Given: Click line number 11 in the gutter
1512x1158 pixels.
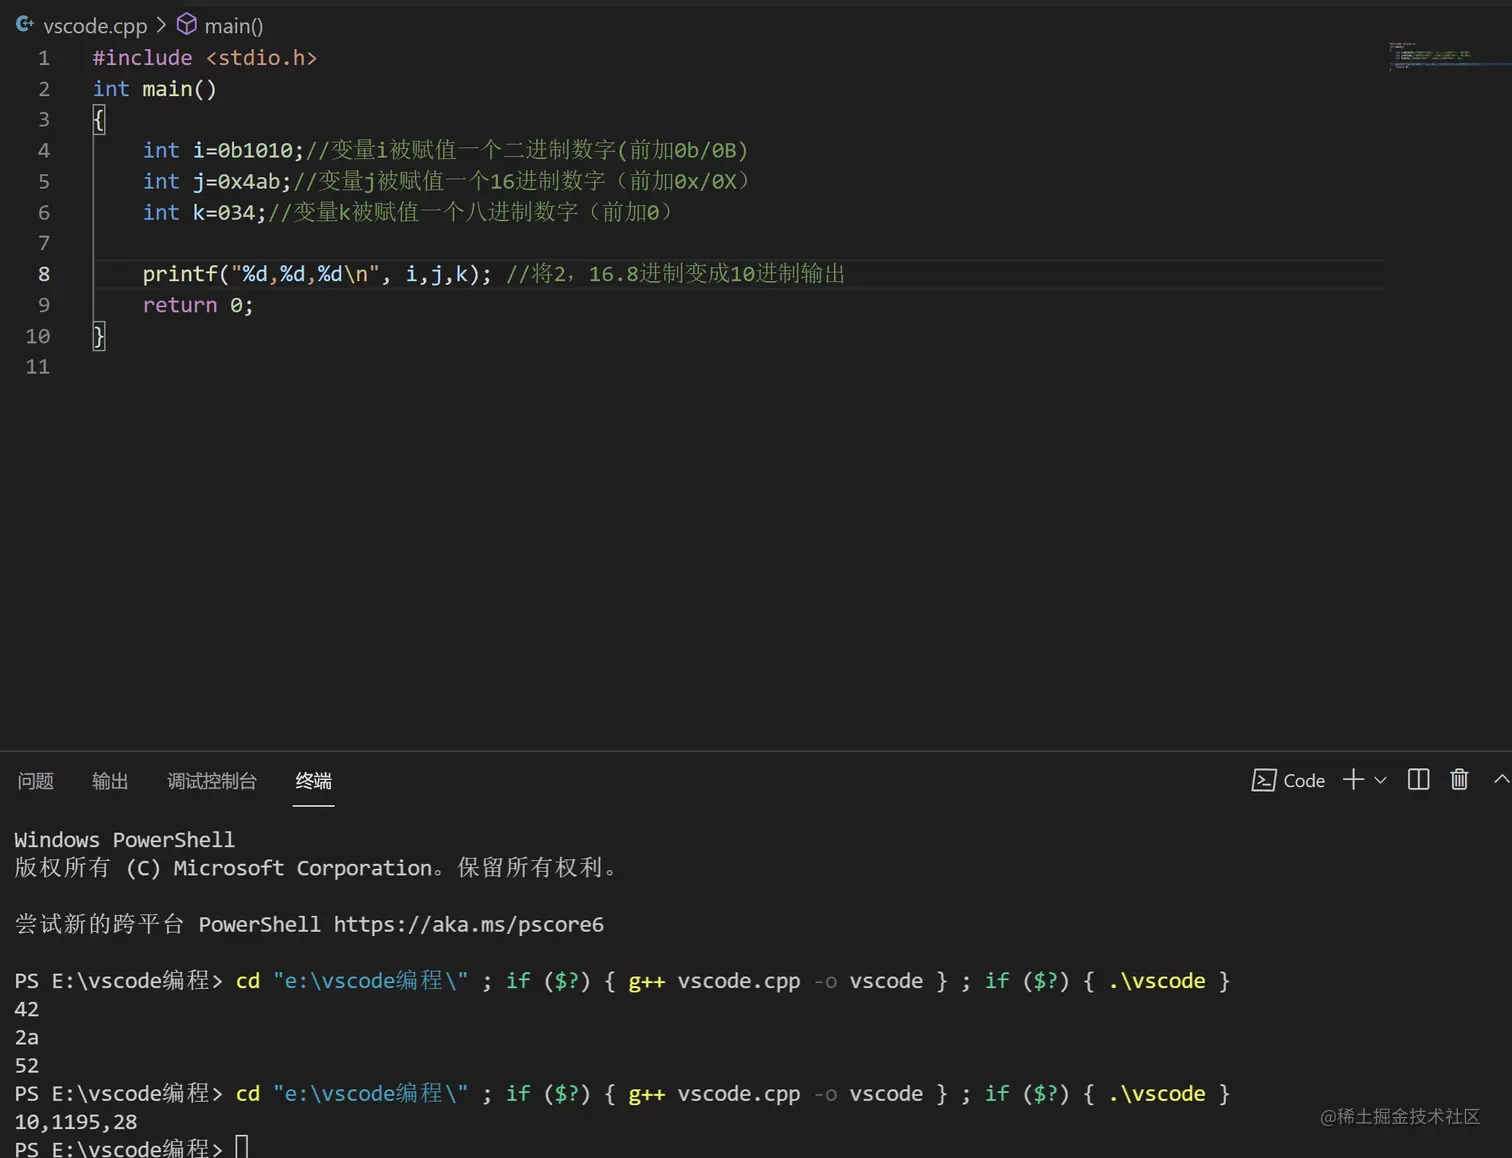Looking at the screenshot, I should [x=38, y=367].
